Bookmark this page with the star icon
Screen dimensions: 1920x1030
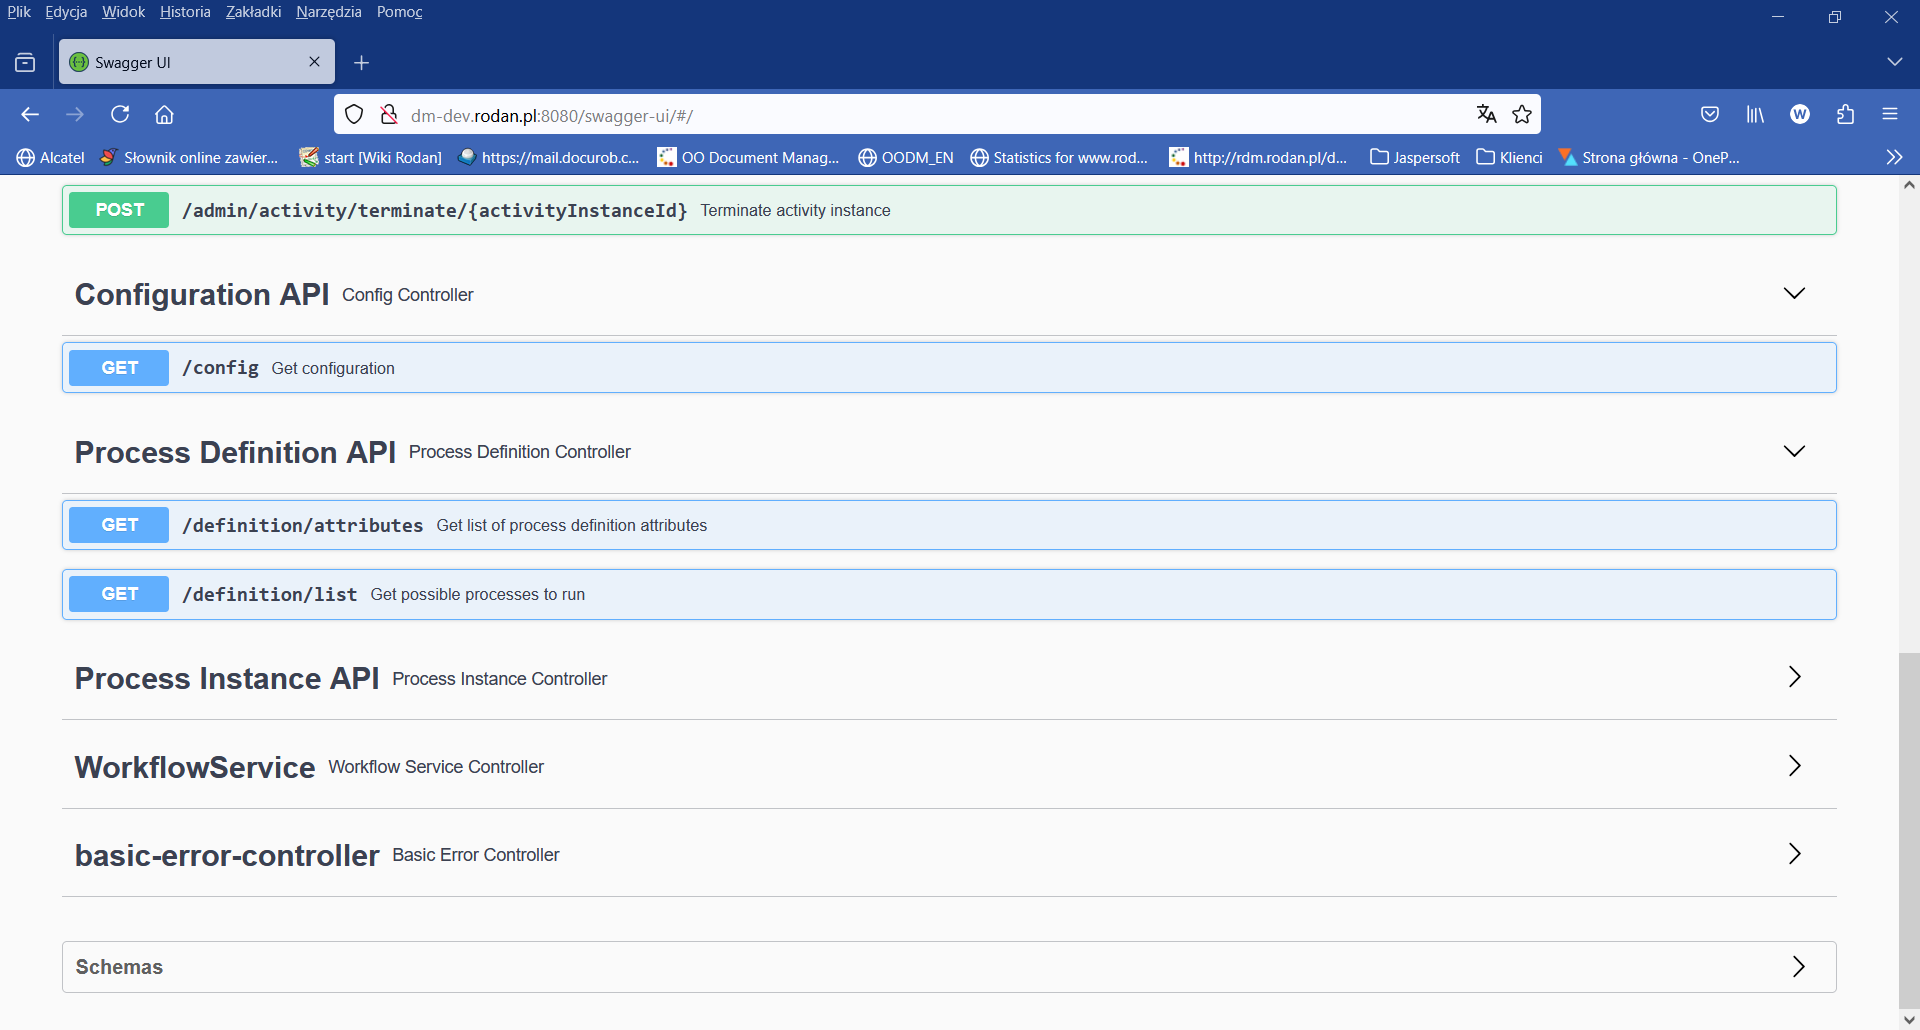click(x=1522, y=114)
